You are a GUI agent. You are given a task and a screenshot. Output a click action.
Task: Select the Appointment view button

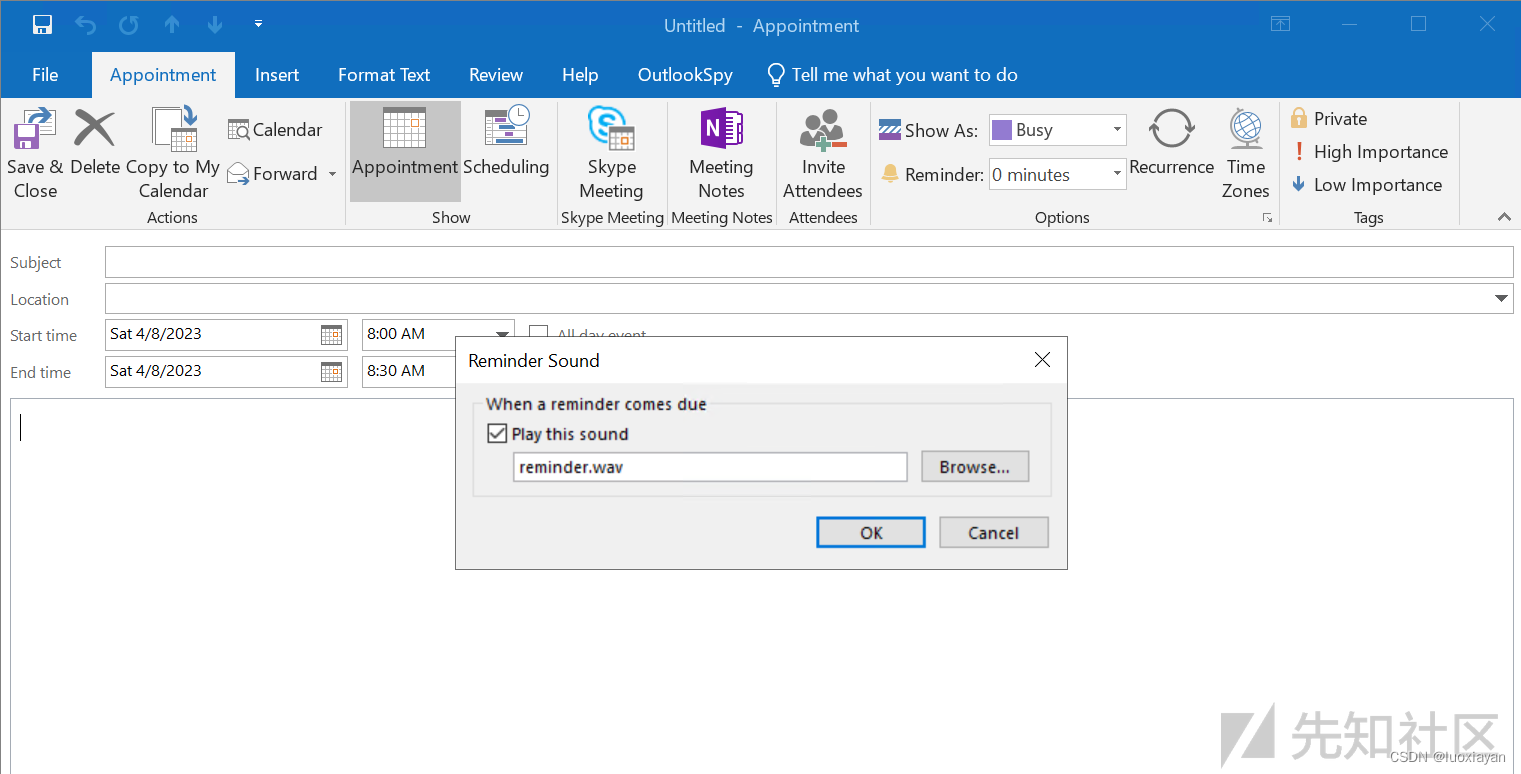click(405, 151)
